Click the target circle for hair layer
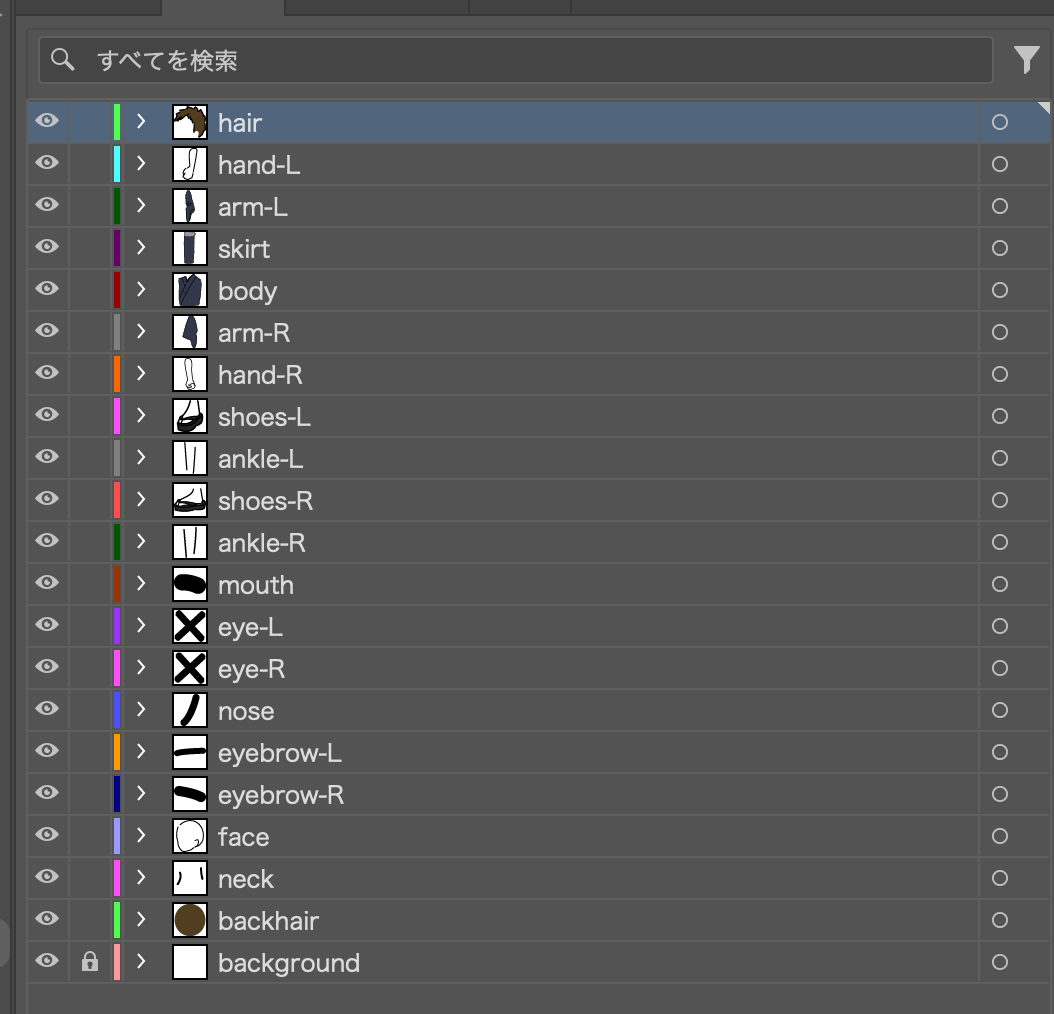The image size is (1054, 1014). coord(999,122)
